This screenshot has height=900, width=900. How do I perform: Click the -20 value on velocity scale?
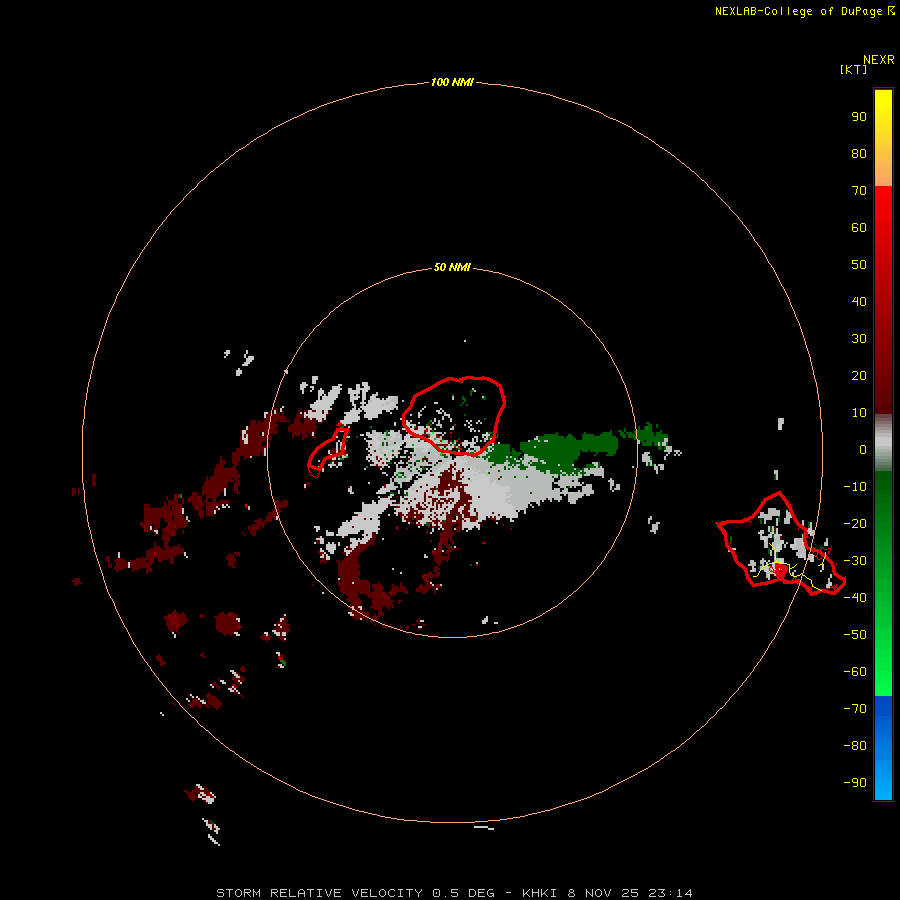point(855,523)
